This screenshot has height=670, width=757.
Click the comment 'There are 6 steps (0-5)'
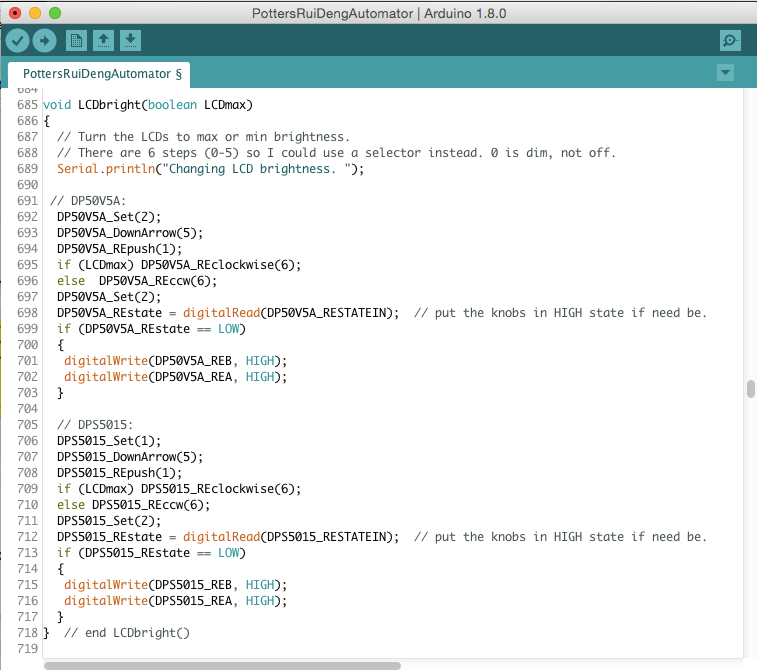point(336,153)
